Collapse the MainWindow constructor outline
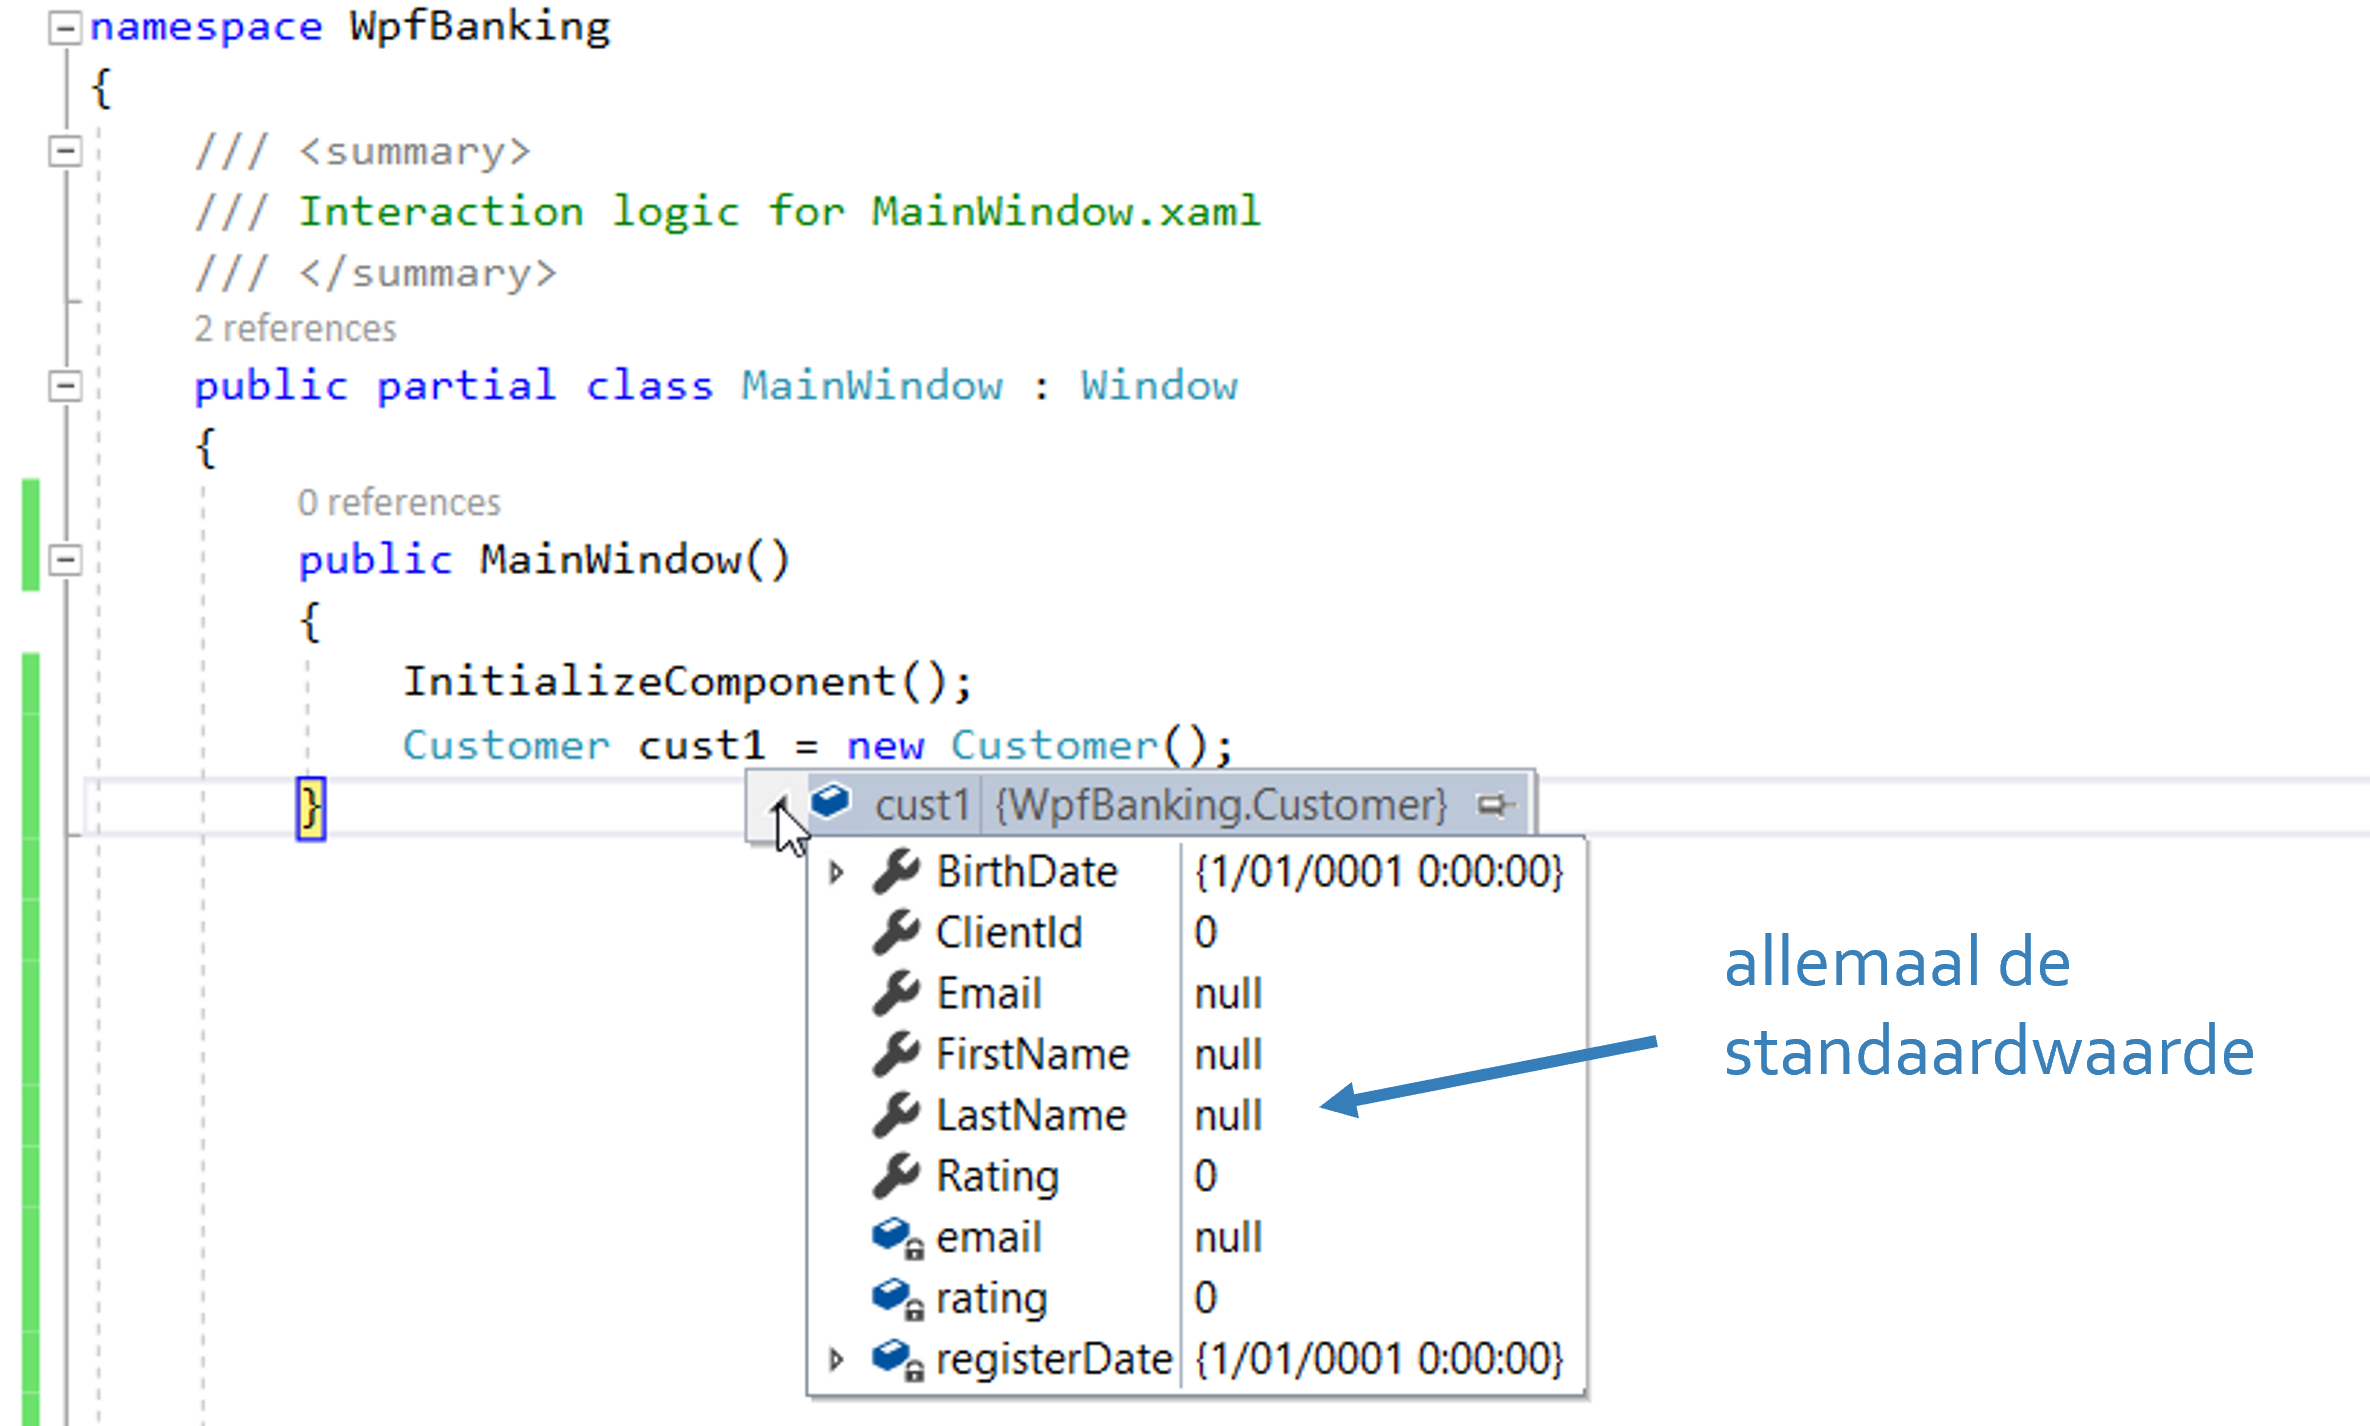The height and width of the screenshot is (1426, 2370). pyautogui.click(x=65, y=559)
